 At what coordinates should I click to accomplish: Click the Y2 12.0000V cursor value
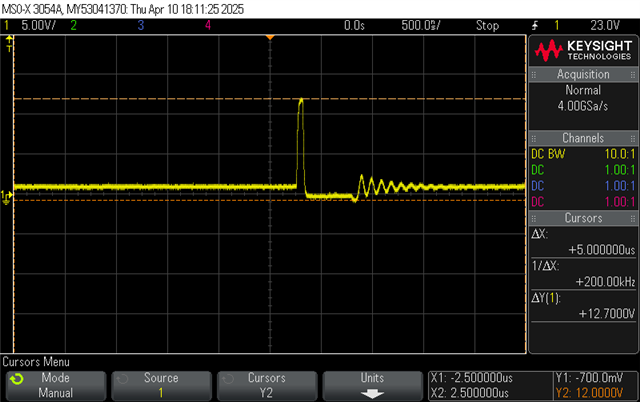[589, 393]
